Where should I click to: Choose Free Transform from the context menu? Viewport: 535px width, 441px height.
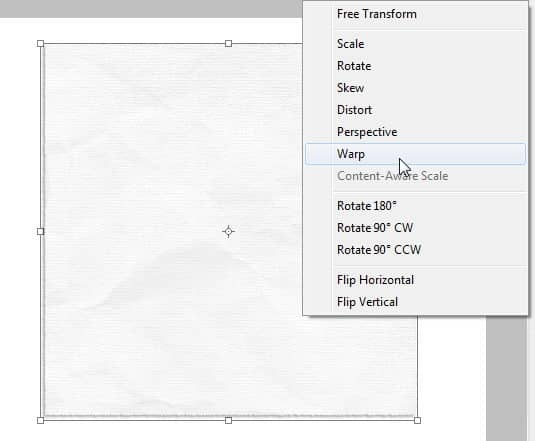click(x=415, y=14)
